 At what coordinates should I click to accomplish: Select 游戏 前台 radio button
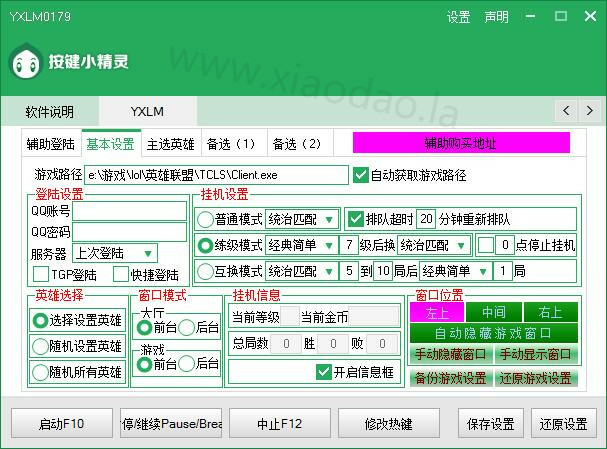tap(144, 364)
